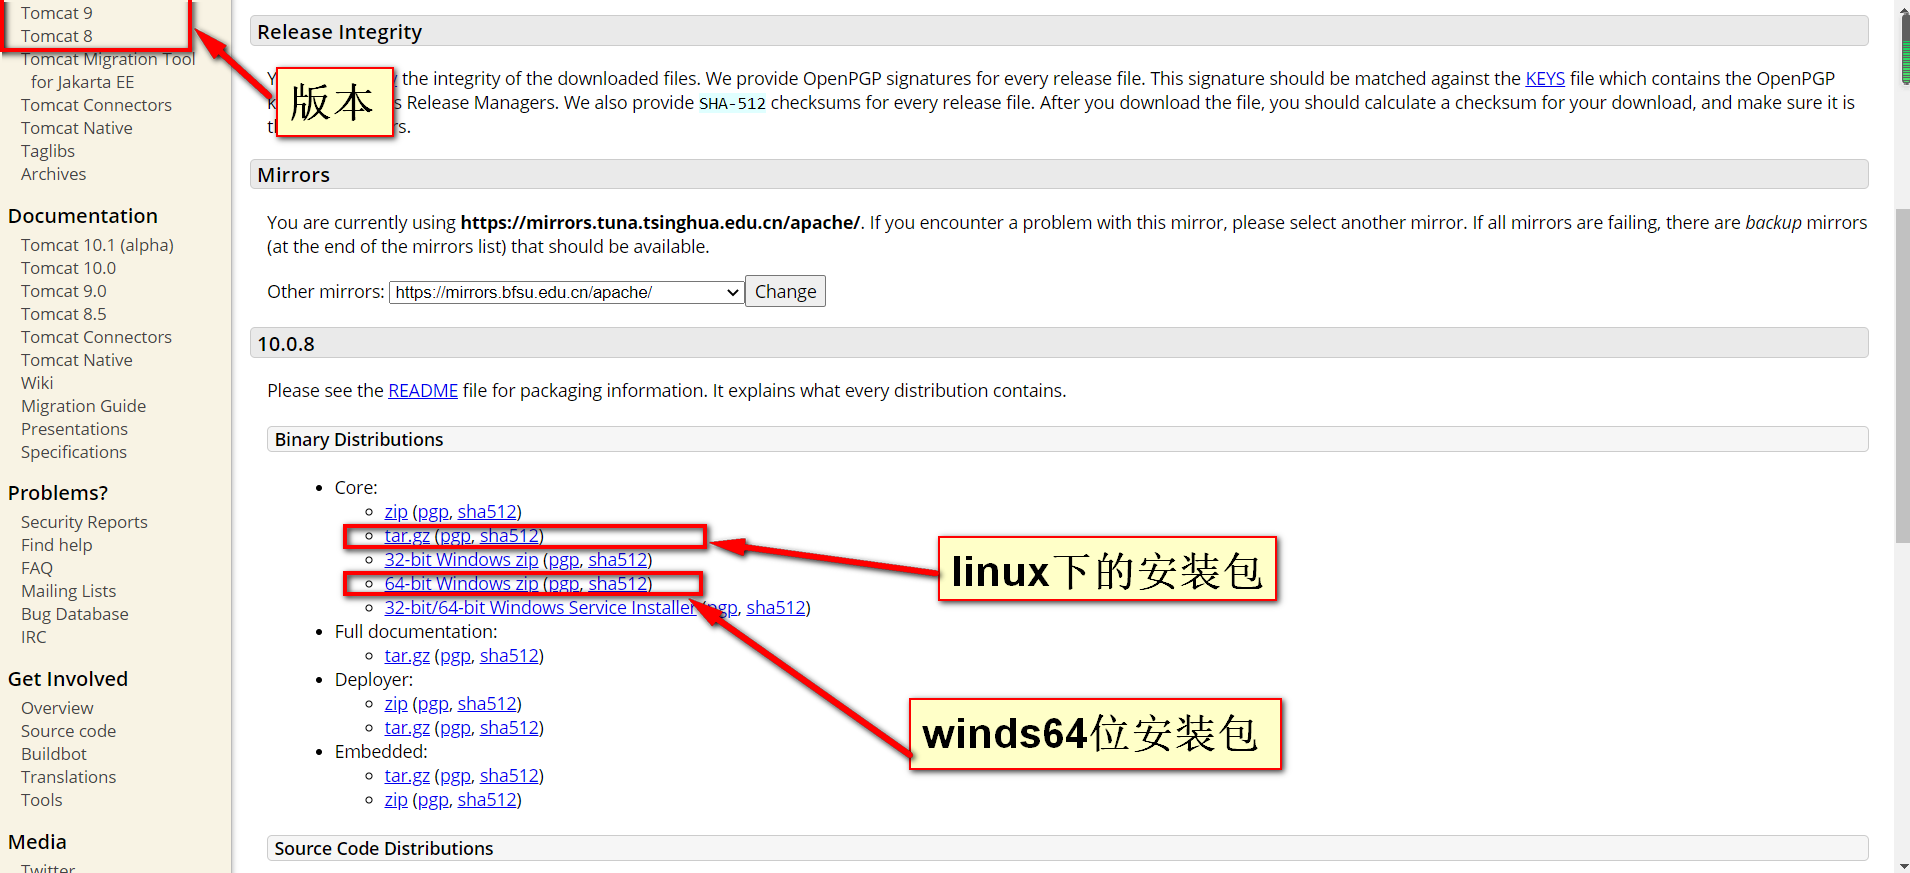The image size is (1910, 873).
Task: Download the Deployer zip
Action: 396,704
